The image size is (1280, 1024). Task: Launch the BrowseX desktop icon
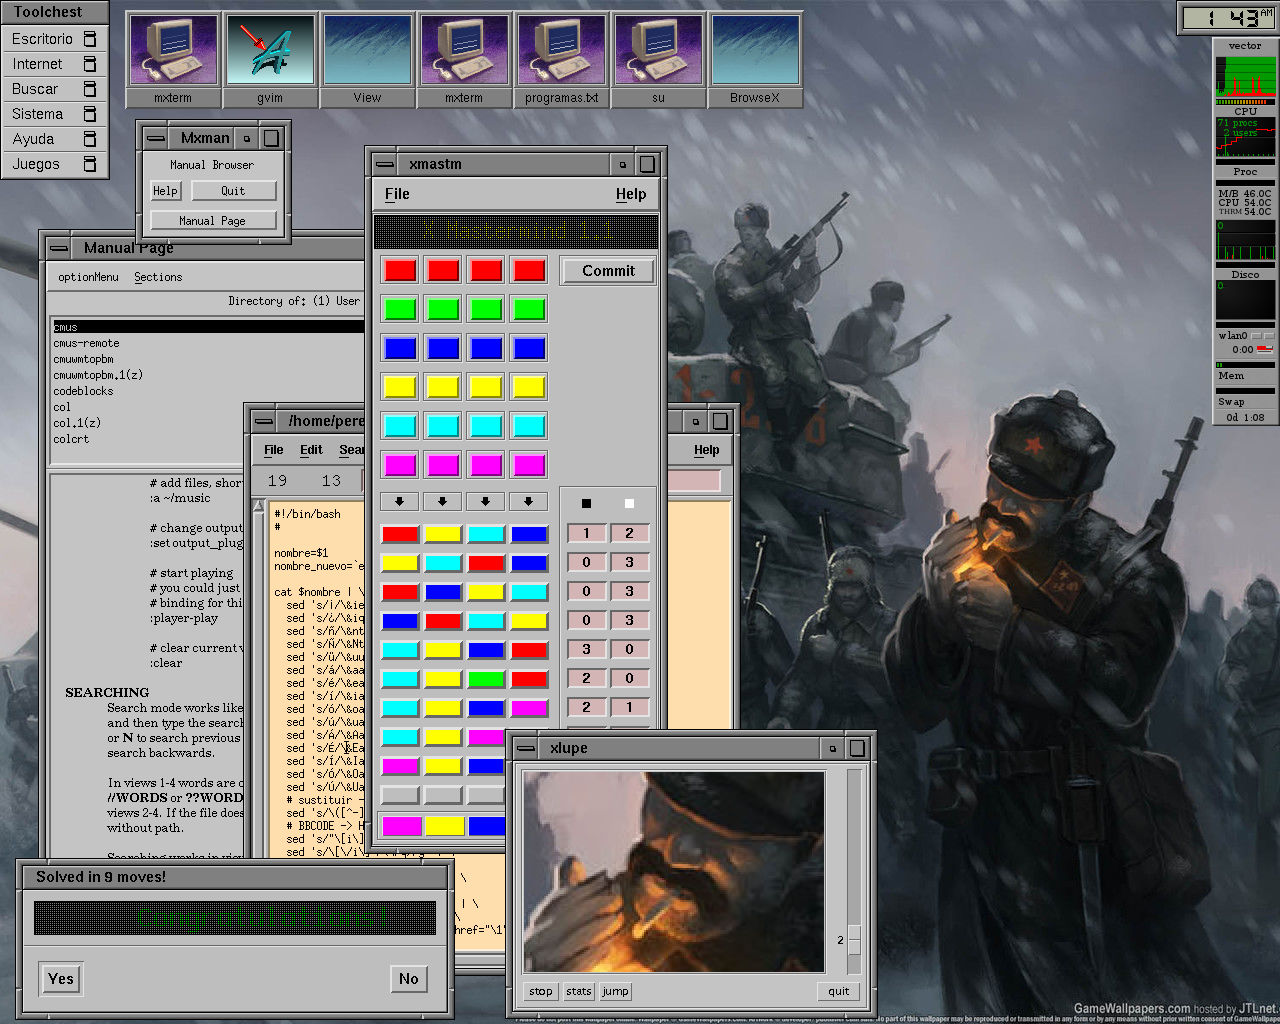coord(755,59)
